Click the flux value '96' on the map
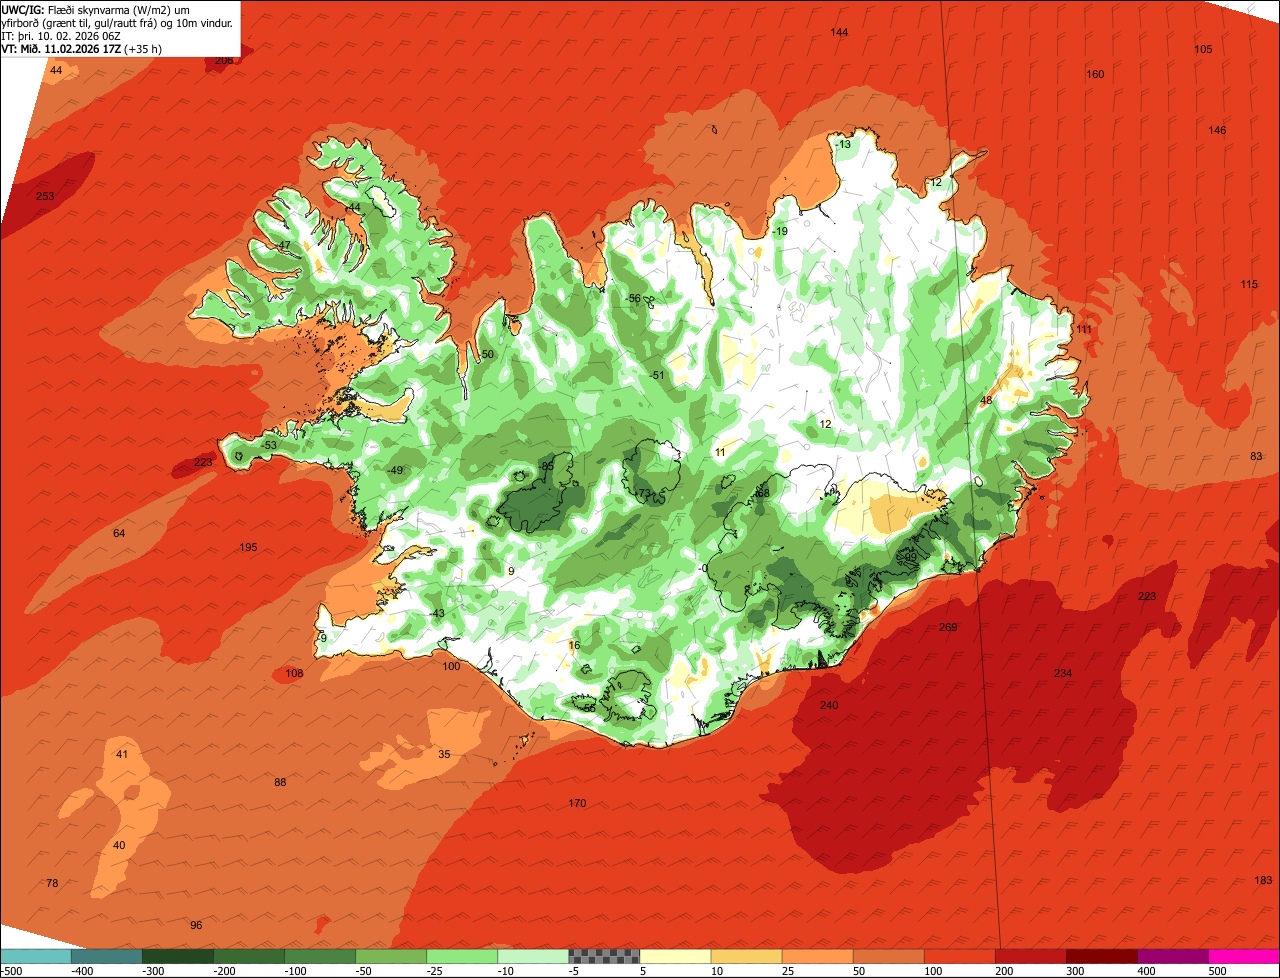The image size is (1280, 978). click(x=196, y=925)
